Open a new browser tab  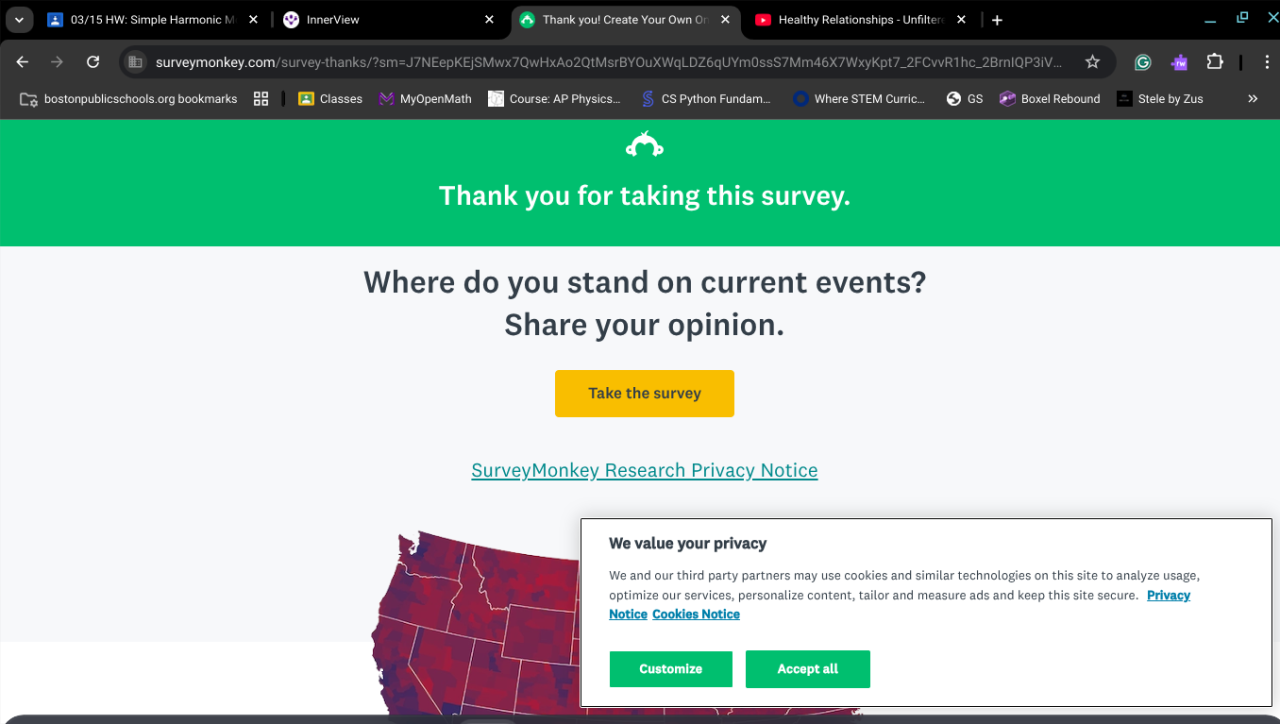click(x=997, y=20)
